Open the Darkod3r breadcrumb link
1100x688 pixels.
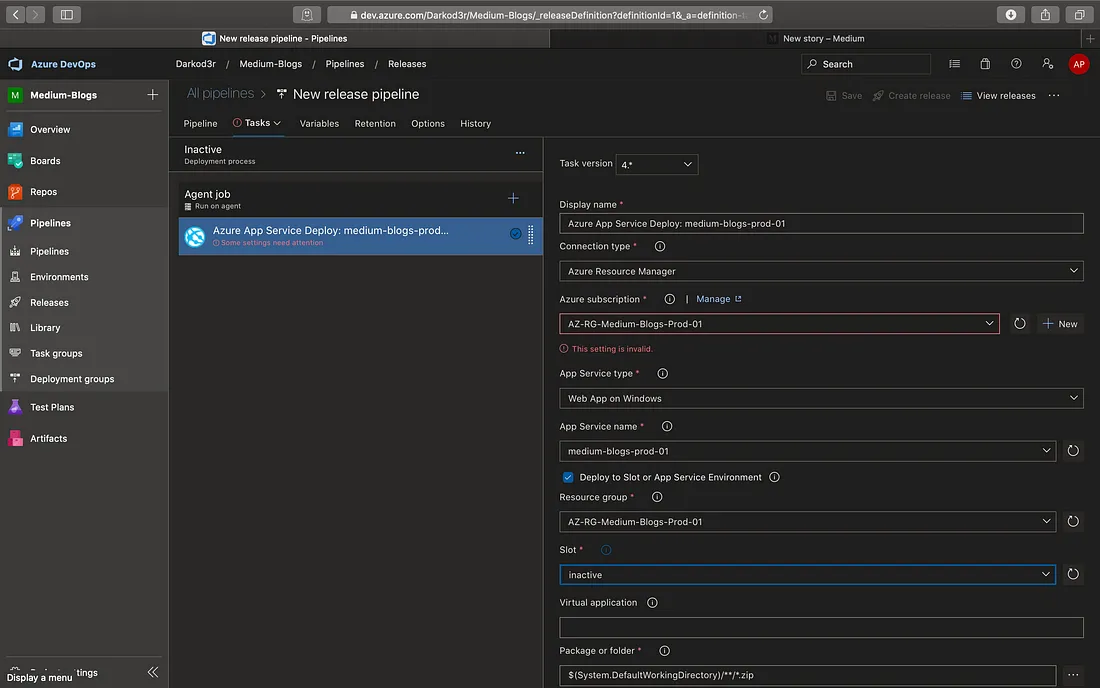click(196, 64)
